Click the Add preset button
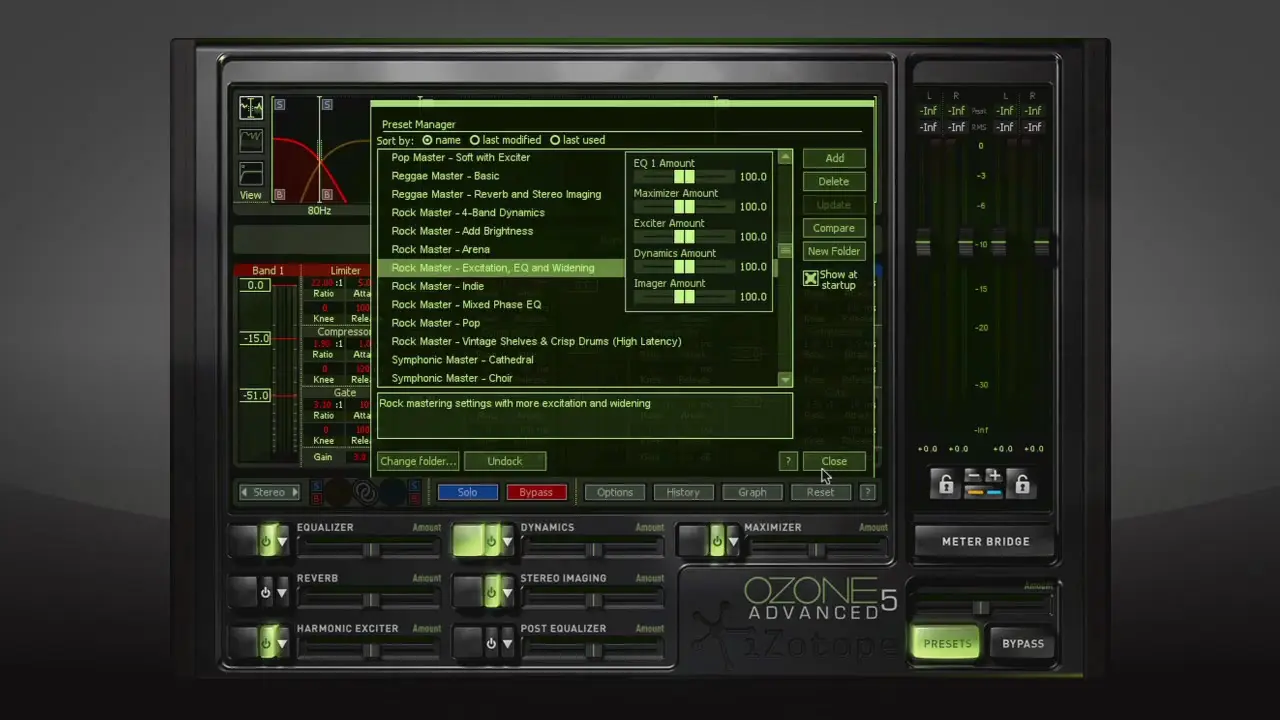 834,158
